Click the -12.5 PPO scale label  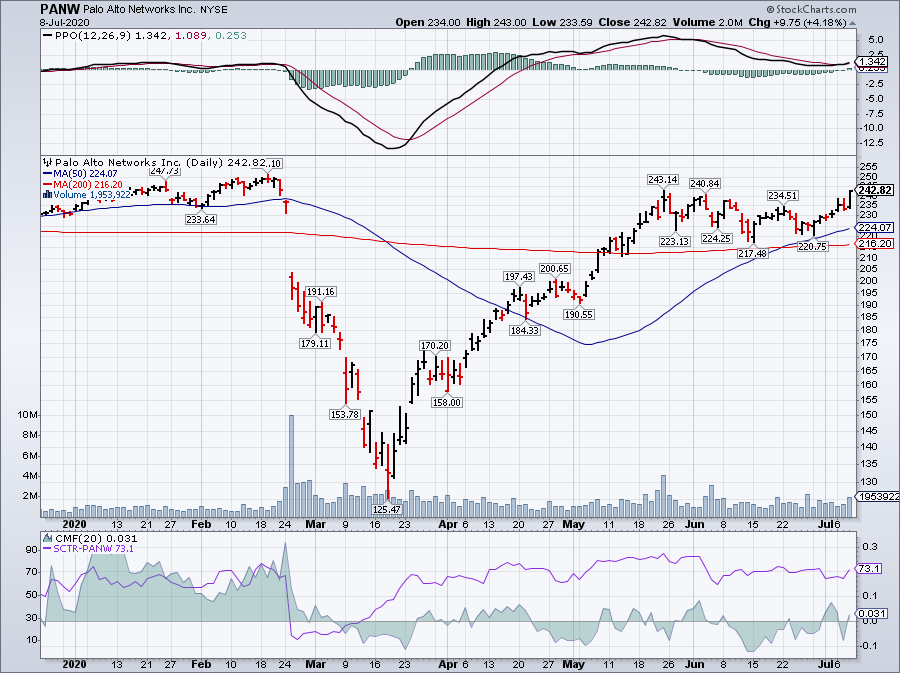872,142
